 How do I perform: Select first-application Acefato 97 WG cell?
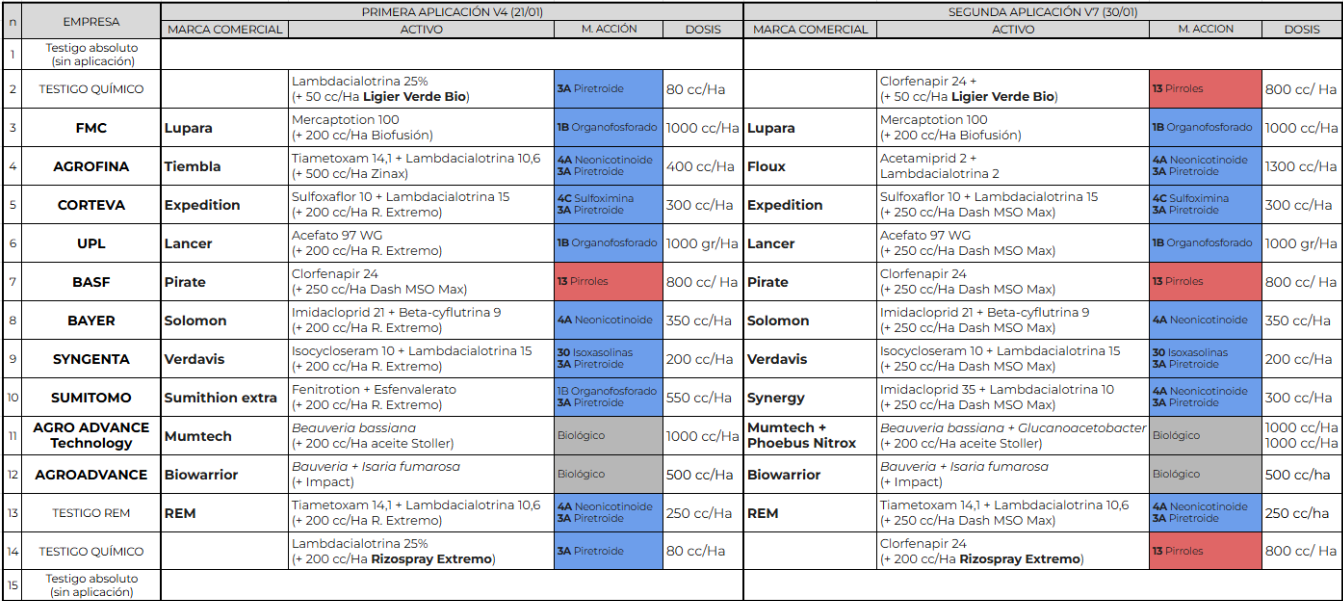(x=422, y=244)
